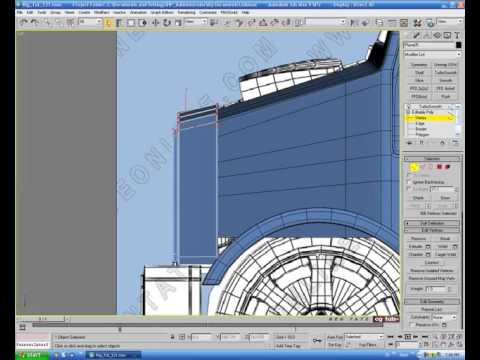Choose Vertex sub-object selection icon
The image size is (480, 360).
[414, 167]
